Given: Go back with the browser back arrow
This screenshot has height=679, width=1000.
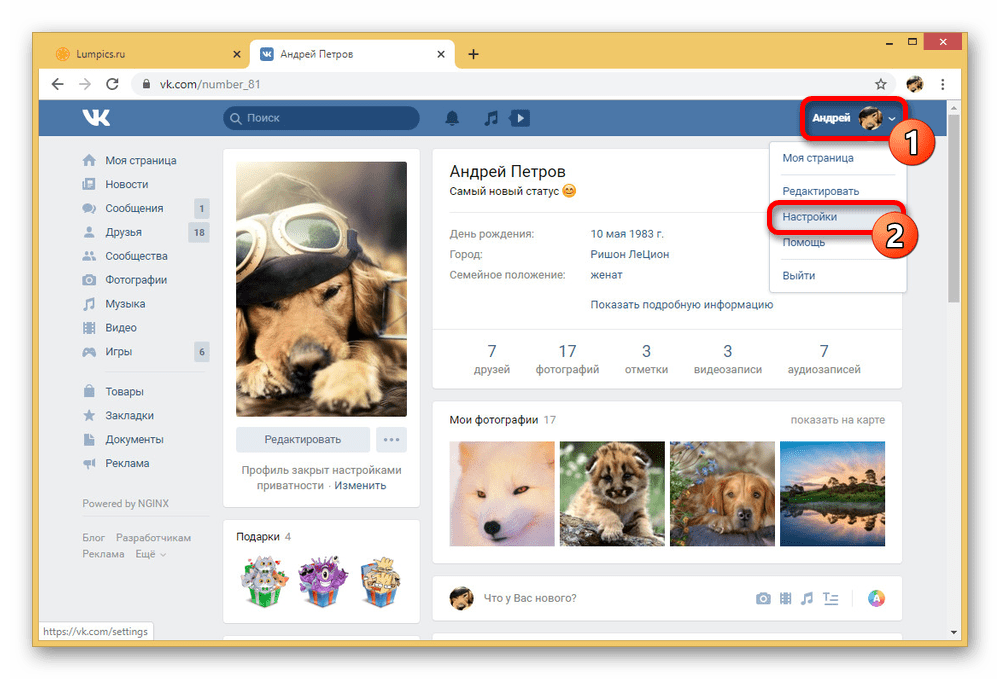Looking at the screenshot, I should point(57,84).
